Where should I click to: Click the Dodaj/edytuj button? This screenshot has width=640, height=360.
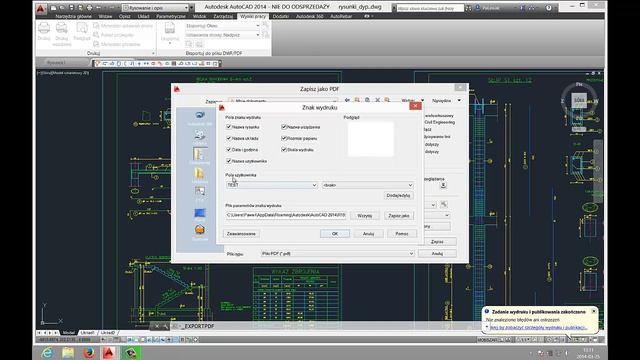pos(398,196)
